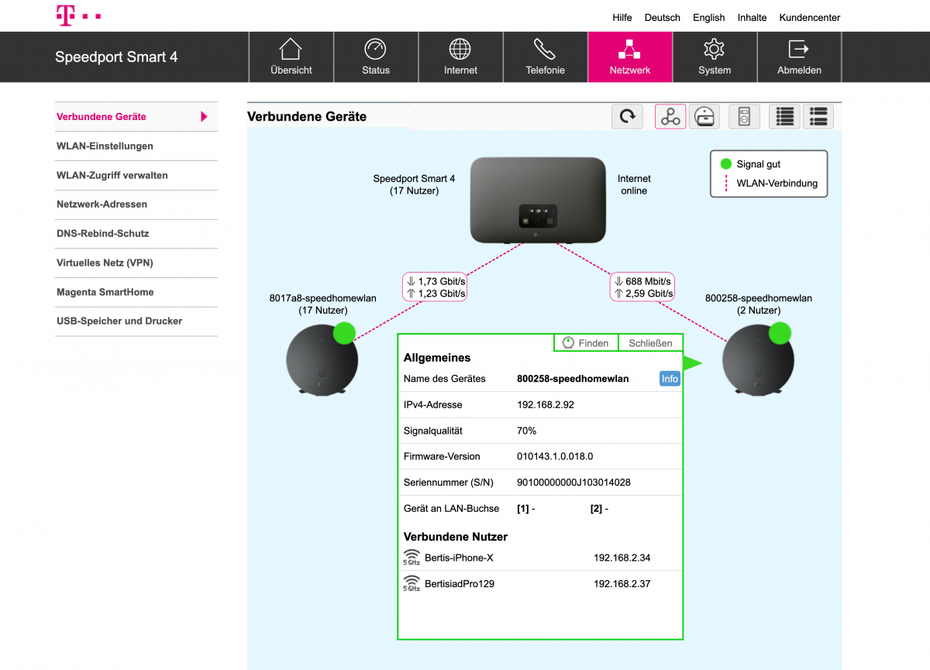Open WLAN-Einstellungen in sidebar
The width and height of the screenshot is (930, 670).
coord(105,146)
